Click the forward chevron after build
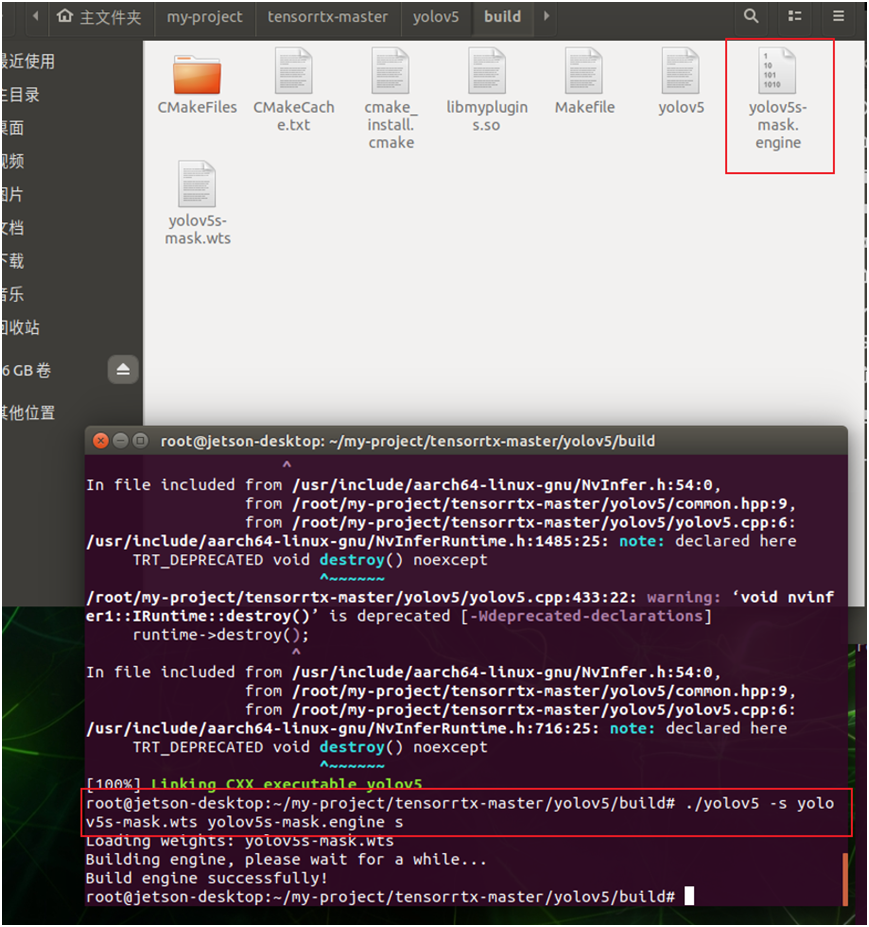This screenshot has height=927, width=869. point(545,17)
